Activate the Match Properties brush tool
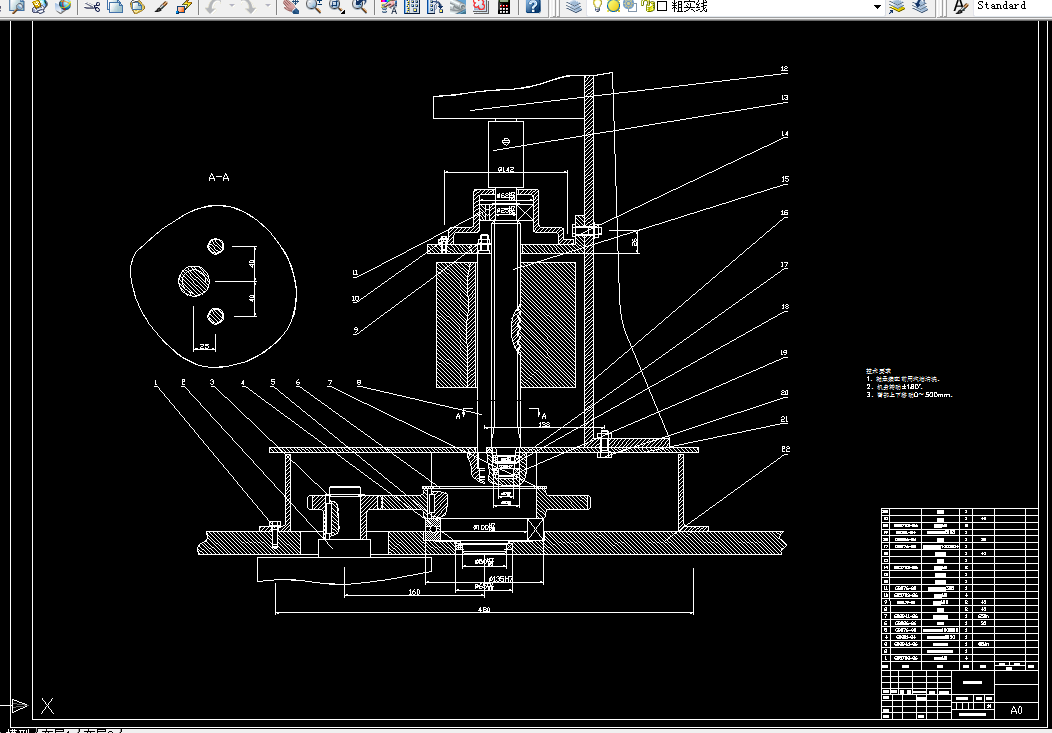The width and height of the screenshot is (1052, 733). [x=161, y=7]
